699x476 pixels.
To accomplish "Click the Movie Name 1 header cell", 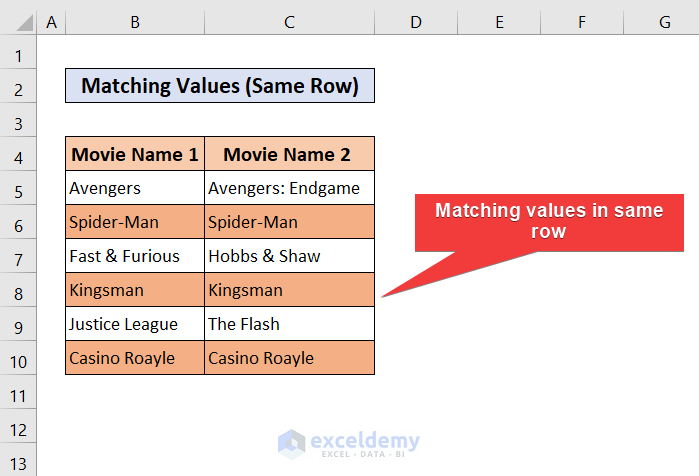I will (x=135, y=154).
